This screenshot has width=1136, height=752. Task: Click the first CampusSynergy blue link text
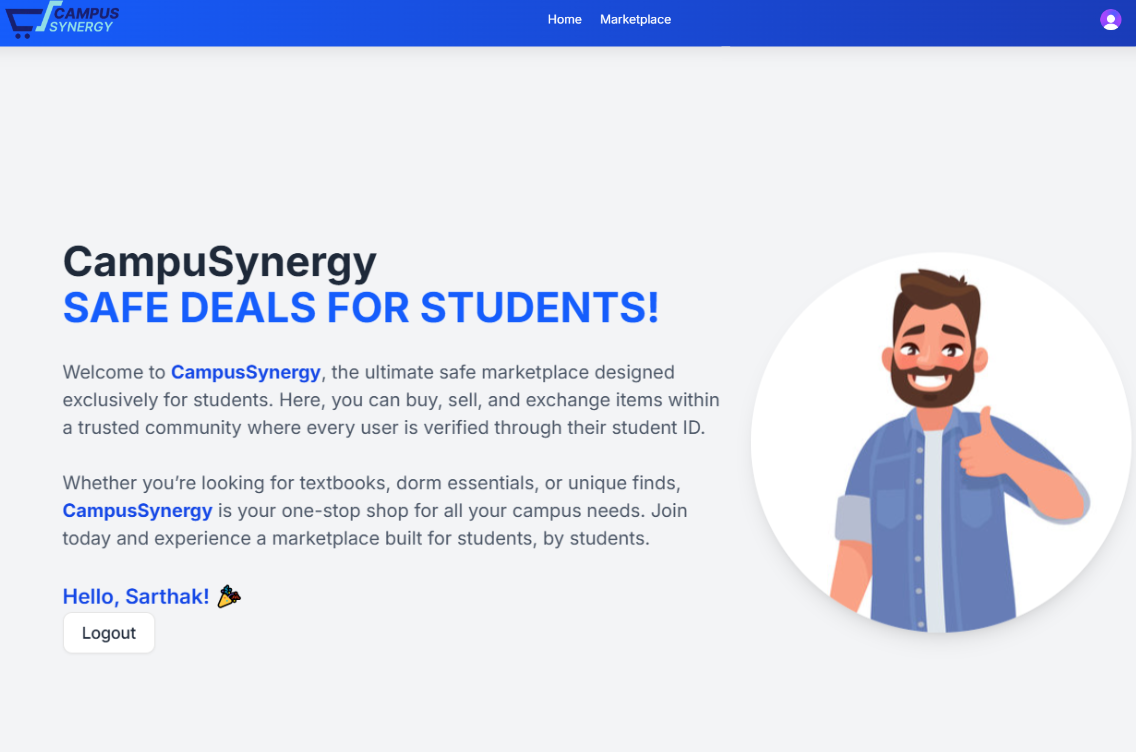246,372
